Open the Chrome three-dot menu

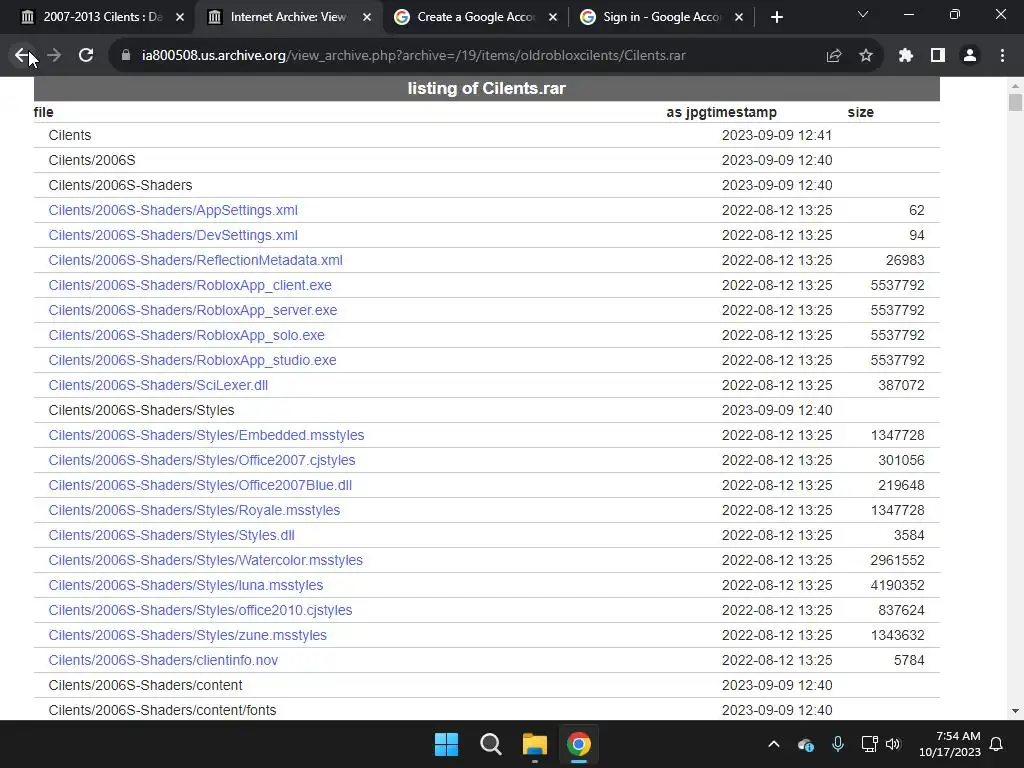pos(1002,56)
